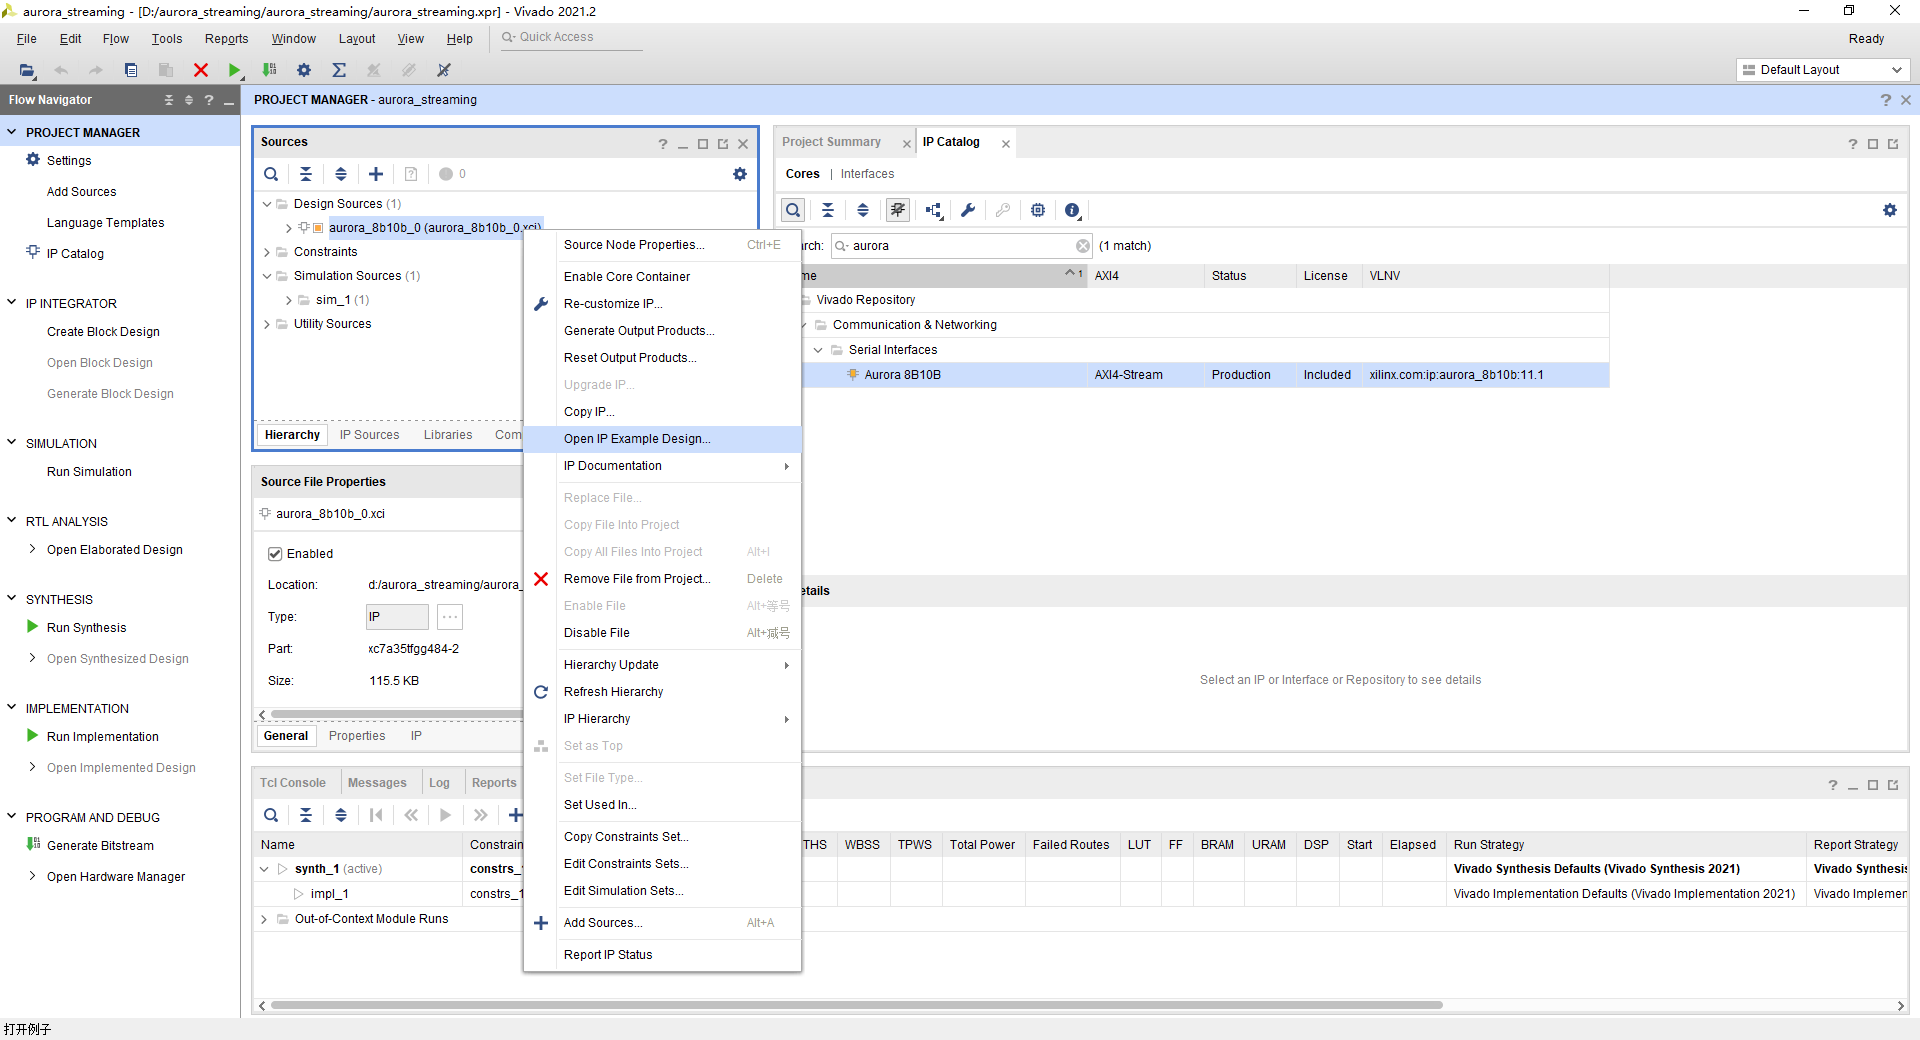
Task: Click the Sigma reports toolbar icon
Action: 339,70
